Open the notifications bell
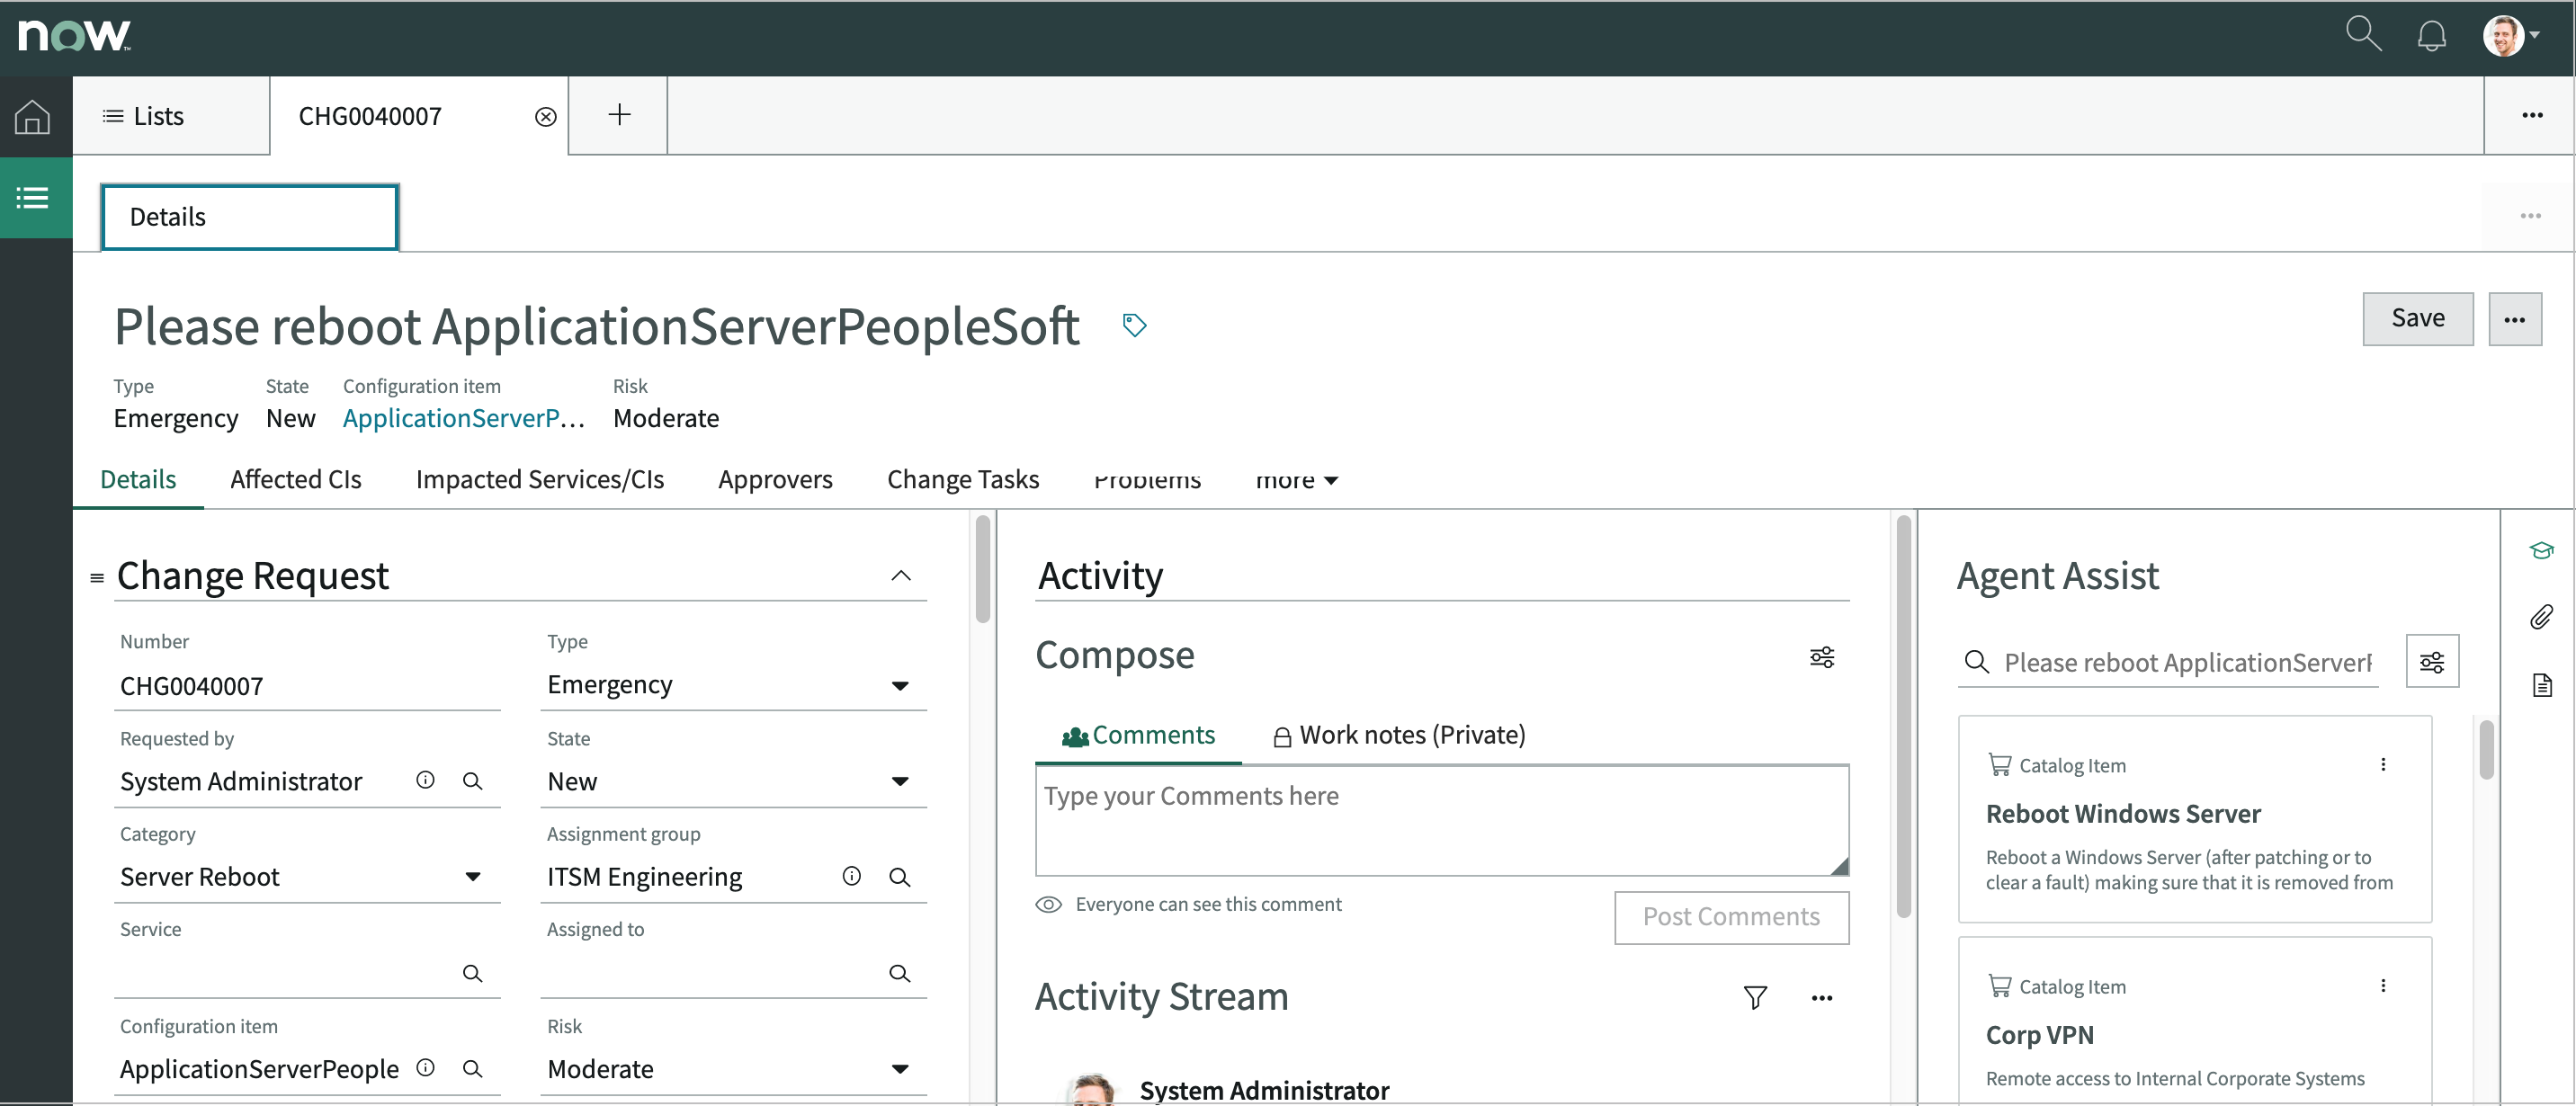This screenshot has width=2576, height=1106. [x=2431, y=36]
